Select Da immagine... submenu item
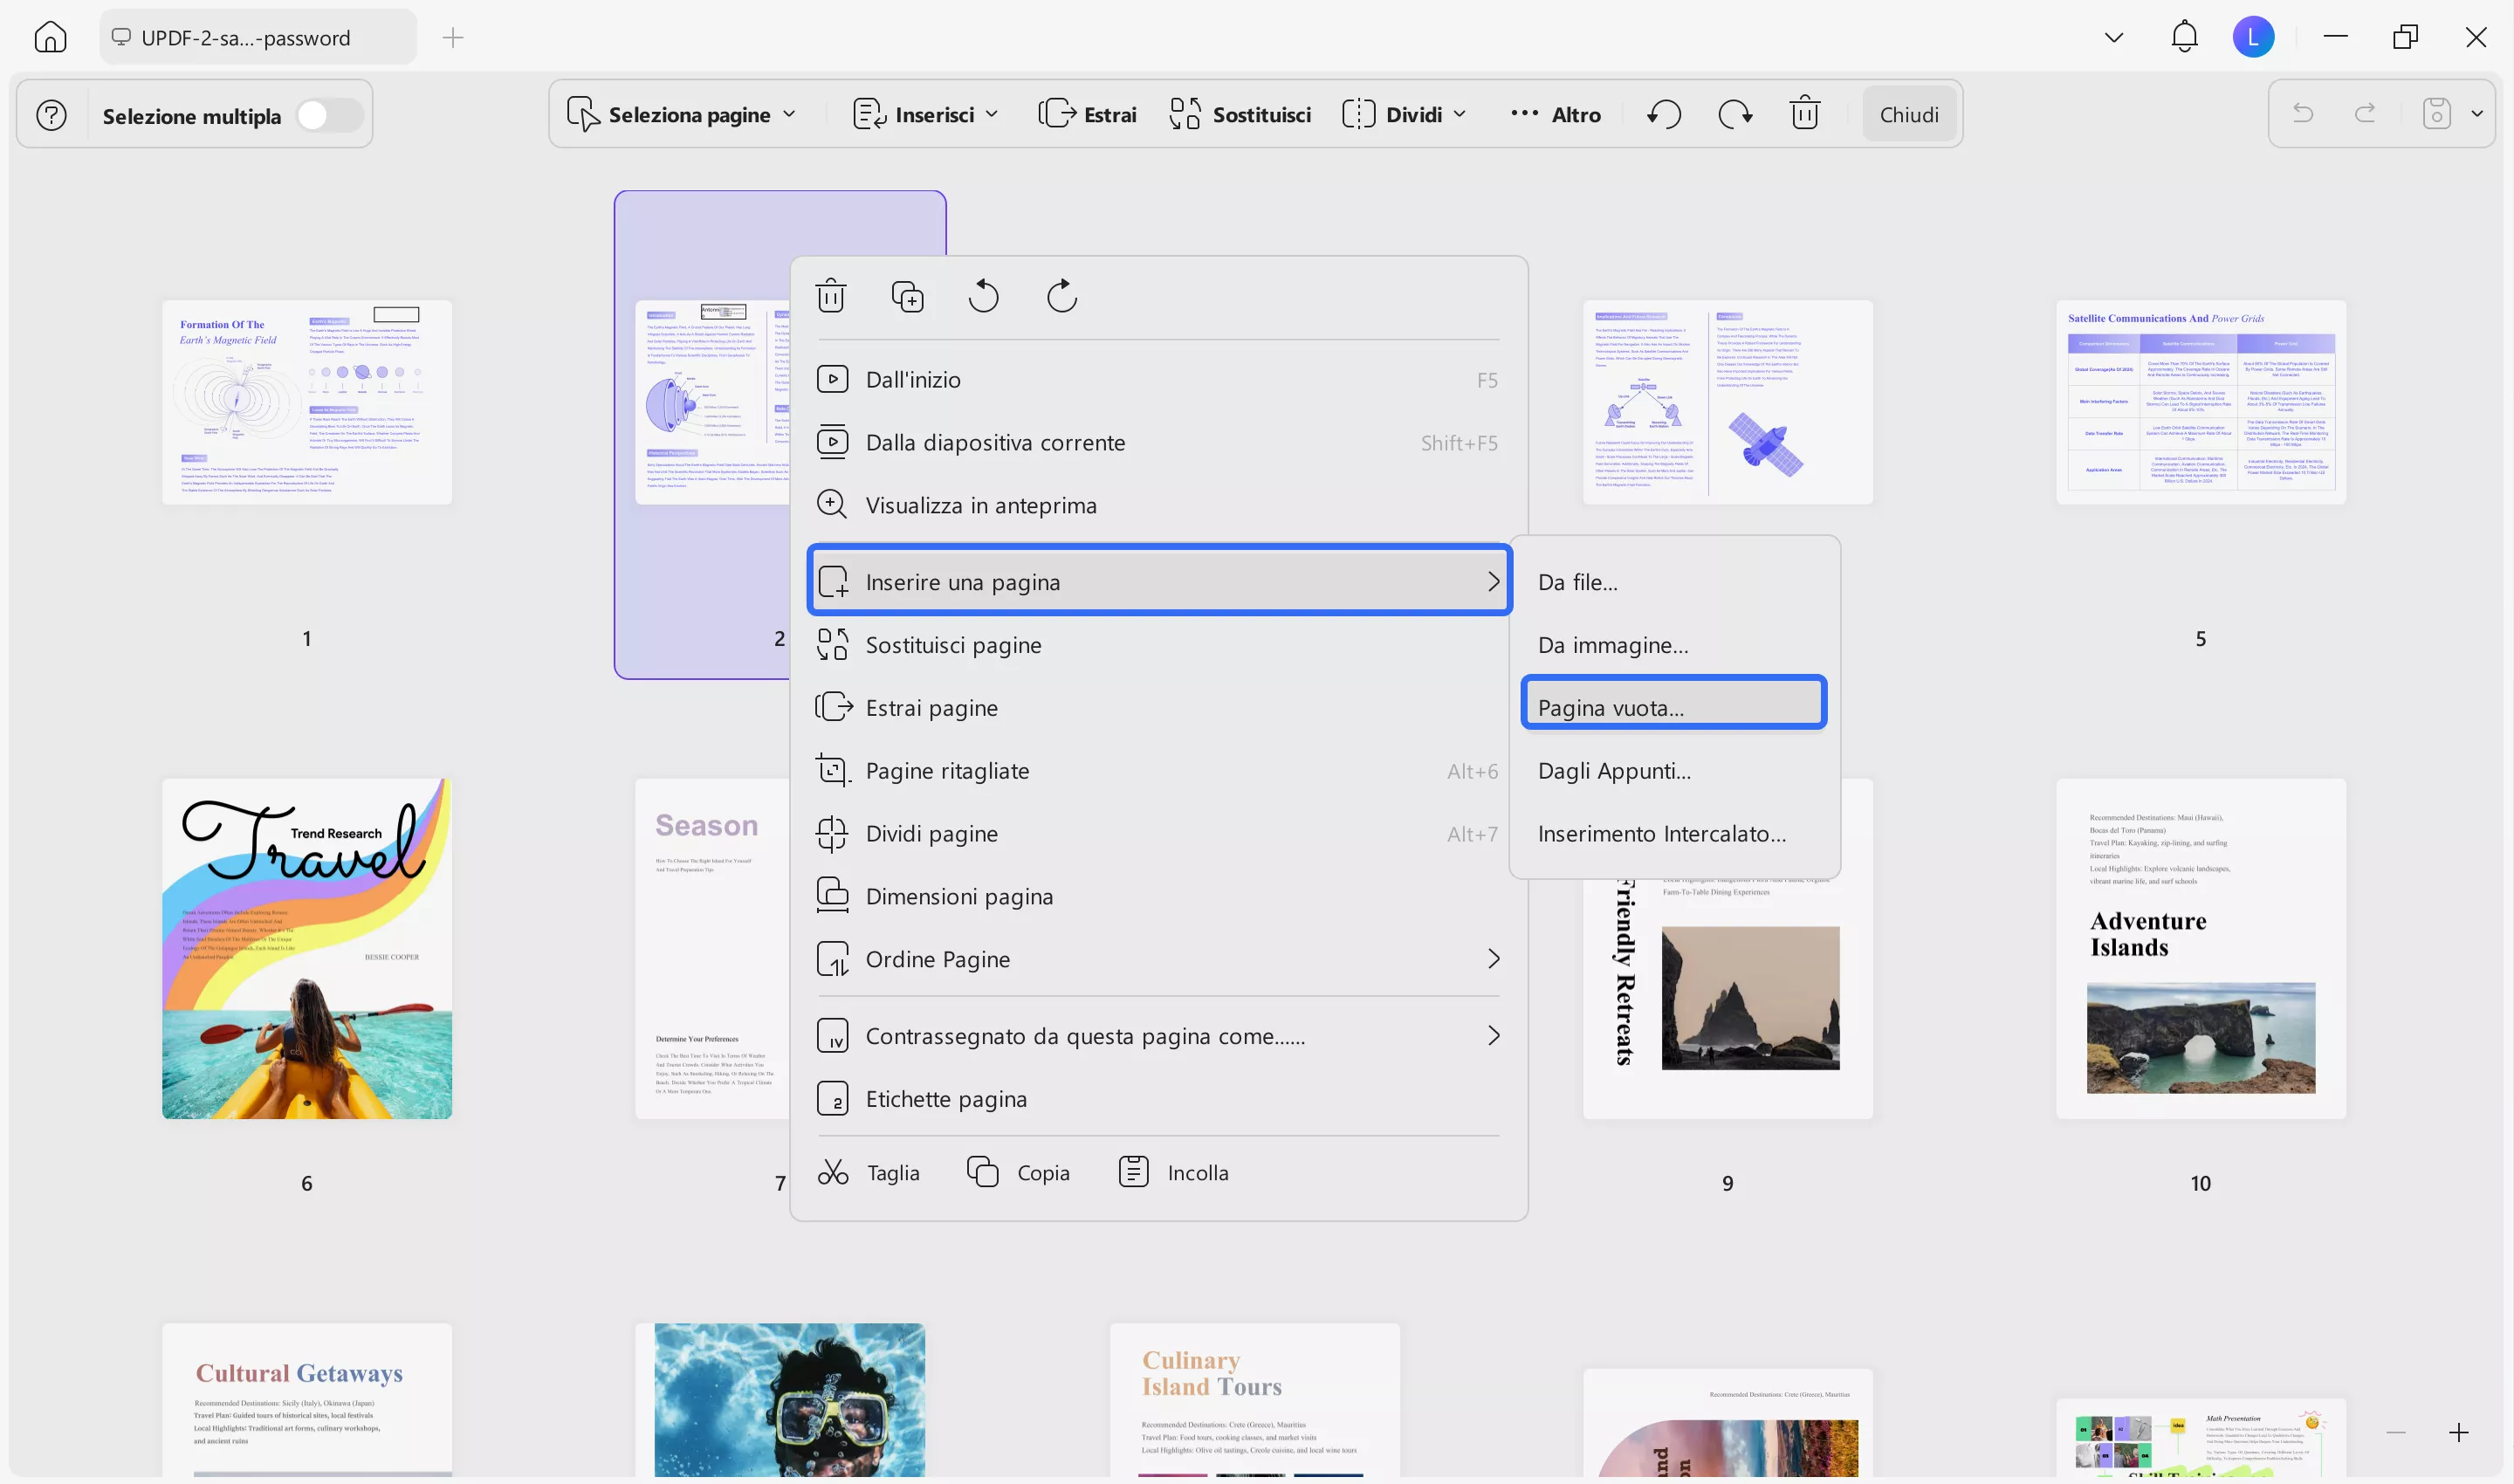 pos(1612,645)
